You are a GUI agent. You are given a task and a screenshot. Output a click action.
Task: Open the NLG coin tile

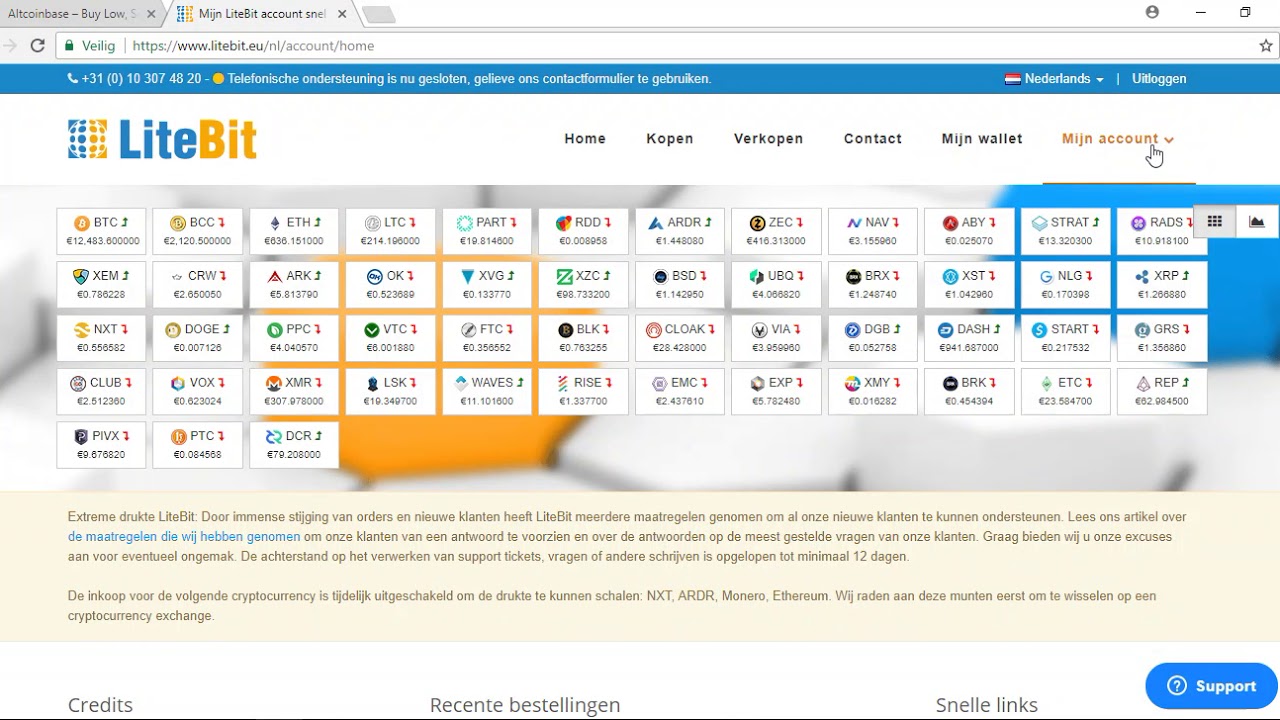(1066, 284)
